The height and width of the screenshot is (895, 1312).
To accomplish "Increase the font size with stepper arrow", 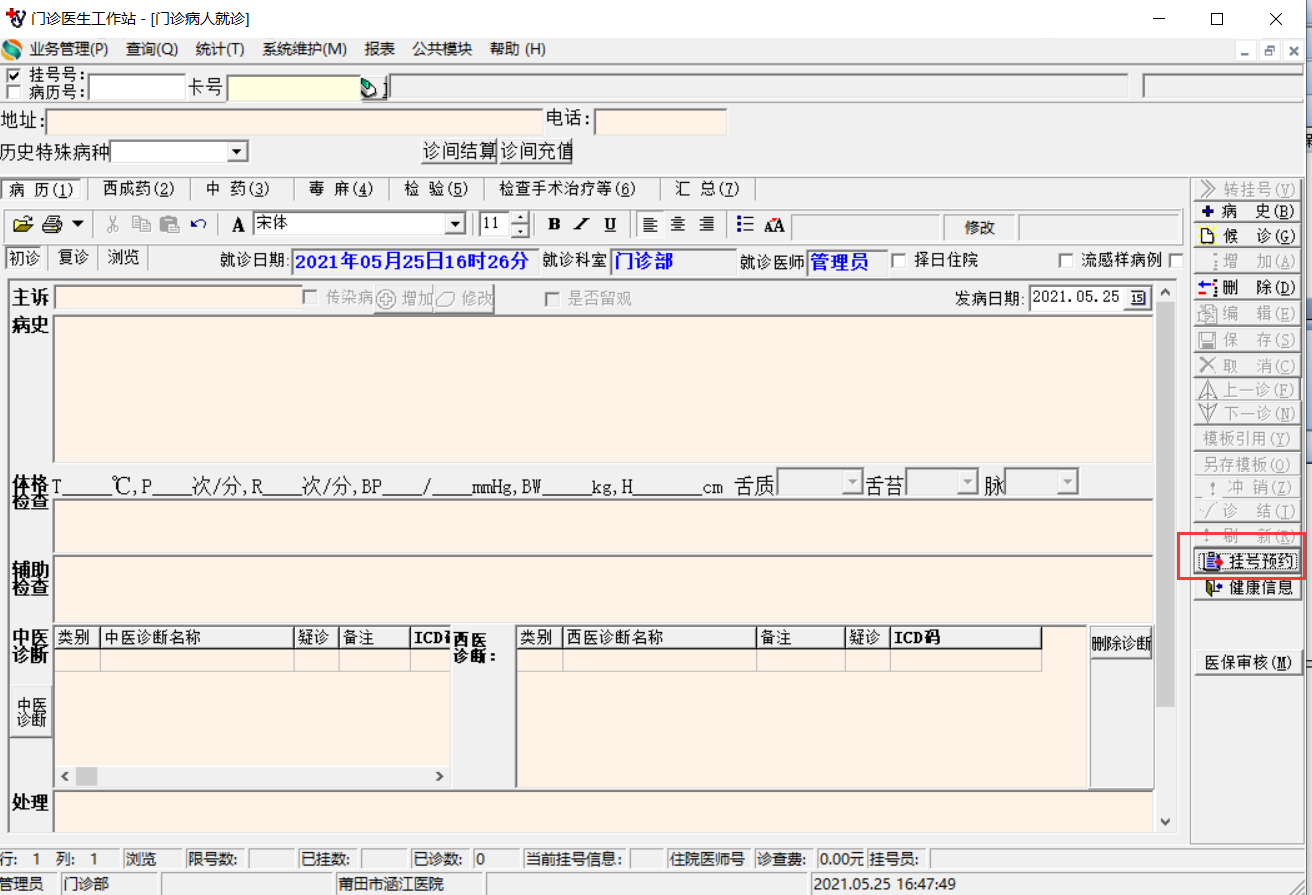I will coord(520,218).
